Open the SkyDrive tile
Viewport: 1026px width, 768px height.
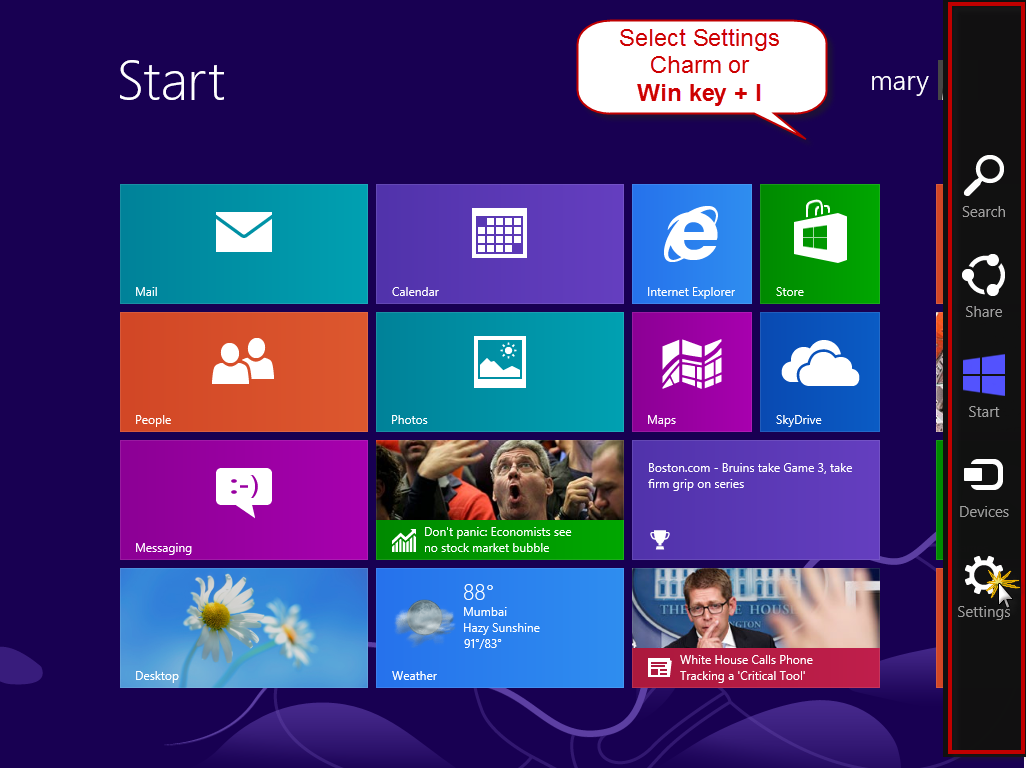point(820,372)
